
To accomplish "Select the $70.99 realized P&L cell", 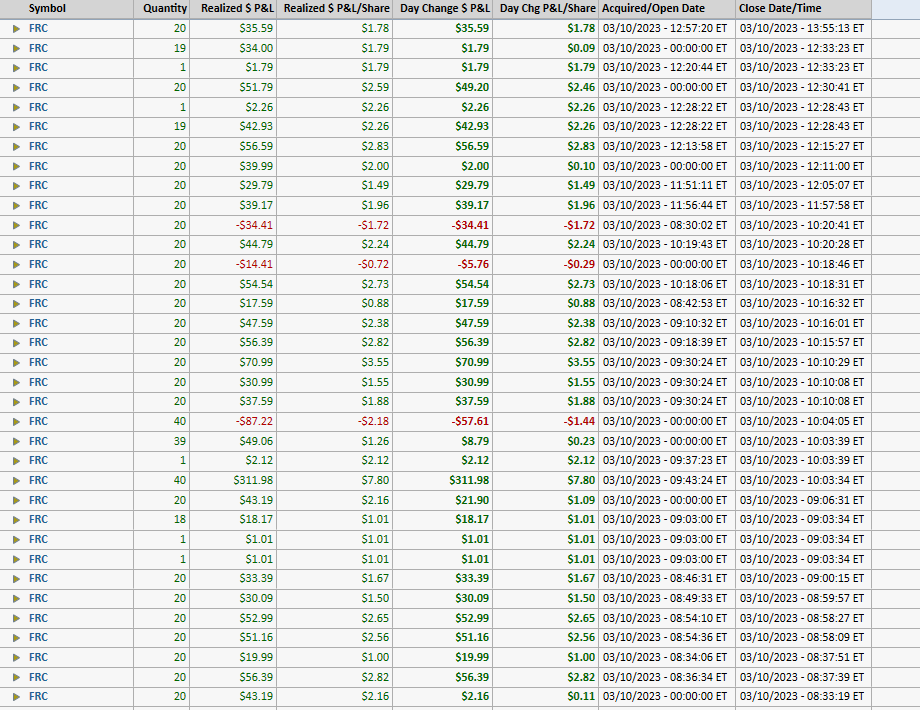I will point(233,363).
